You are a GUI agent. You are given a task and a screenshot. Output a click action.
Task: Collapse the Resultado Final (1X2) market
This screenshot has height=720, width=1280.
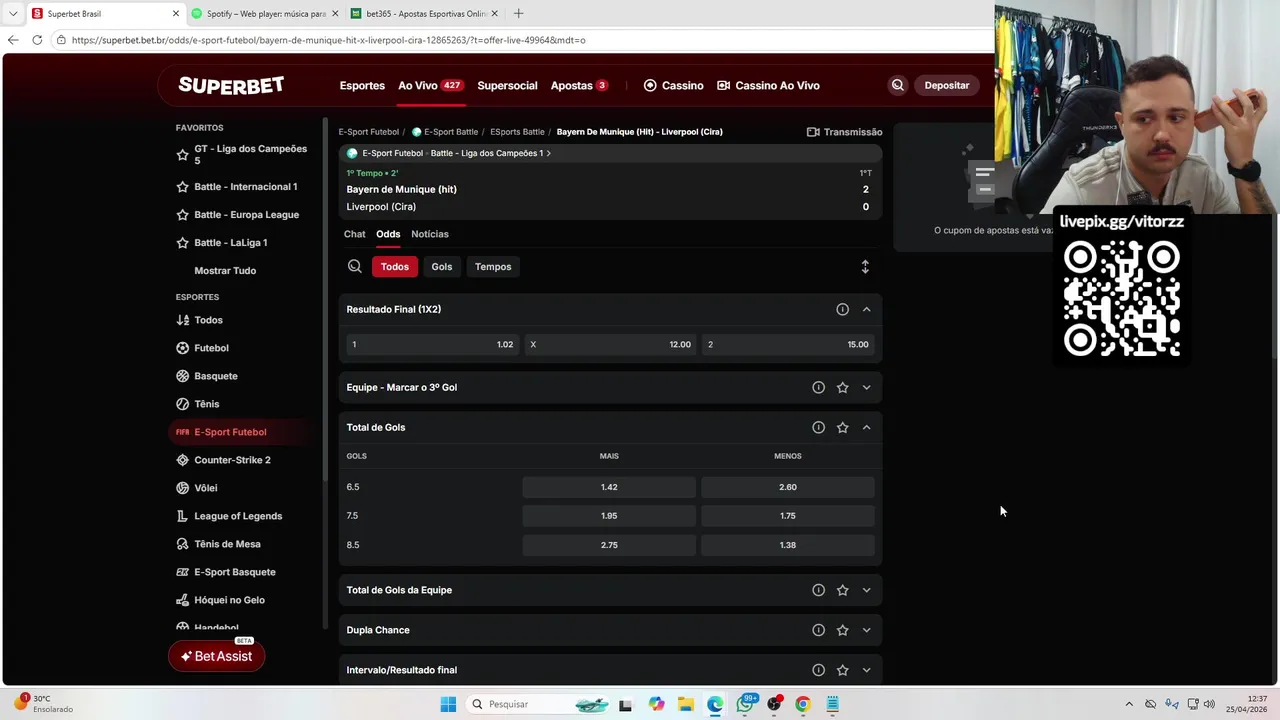tap(866, 309)
